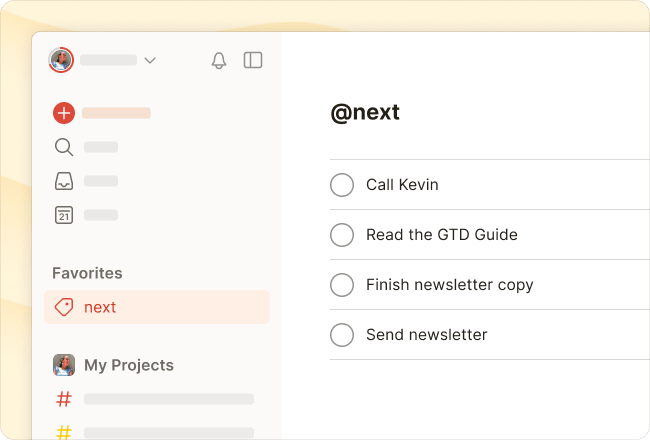
Task: Click the yellow hash project icon
Action: pyautogui.click(x=64, y=432)
